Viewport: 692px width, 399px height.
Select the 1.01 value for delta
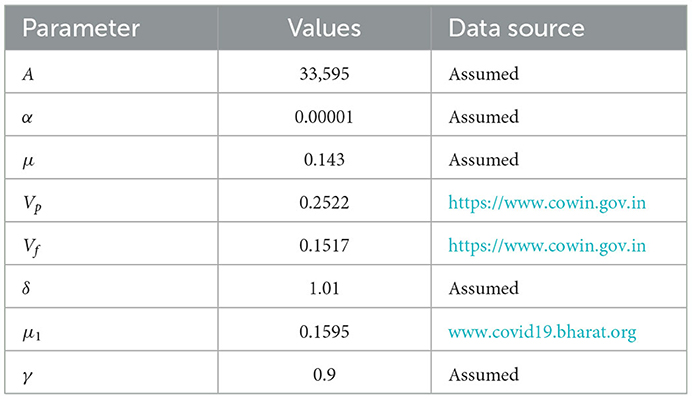tap(324, 289)
